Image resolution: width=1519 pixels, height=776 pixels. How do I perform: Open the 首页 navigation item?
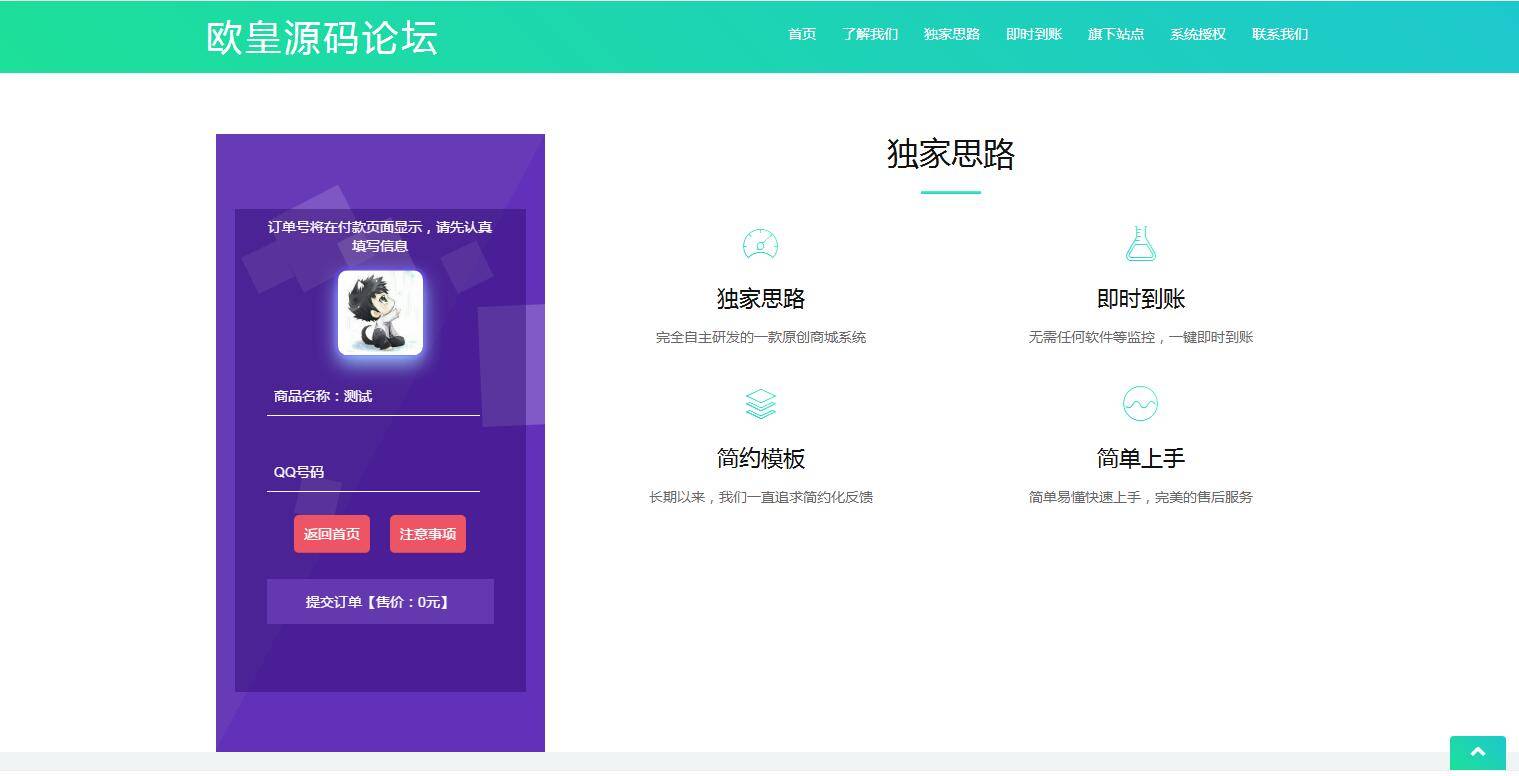pos(801,34)
